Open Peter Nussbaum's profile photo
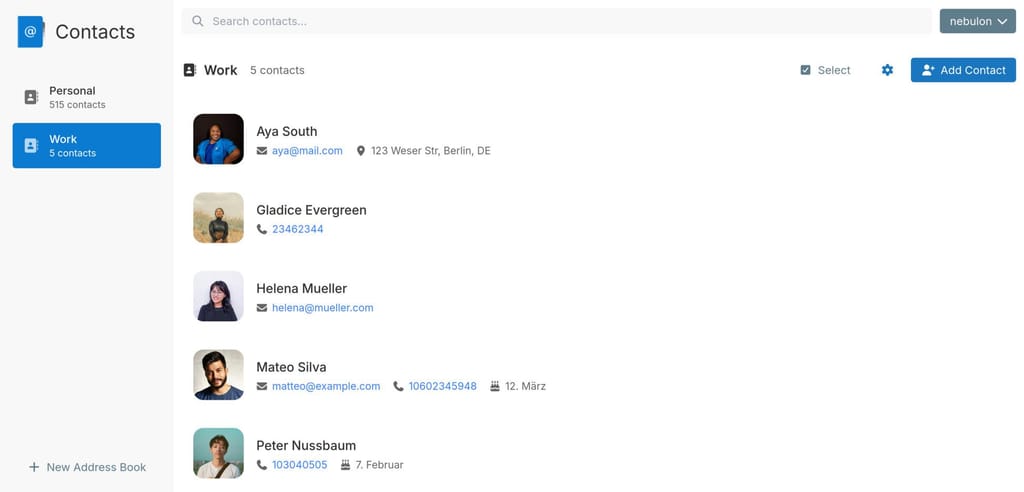This screenshot has width=1024, height=492. pos(219,453)
